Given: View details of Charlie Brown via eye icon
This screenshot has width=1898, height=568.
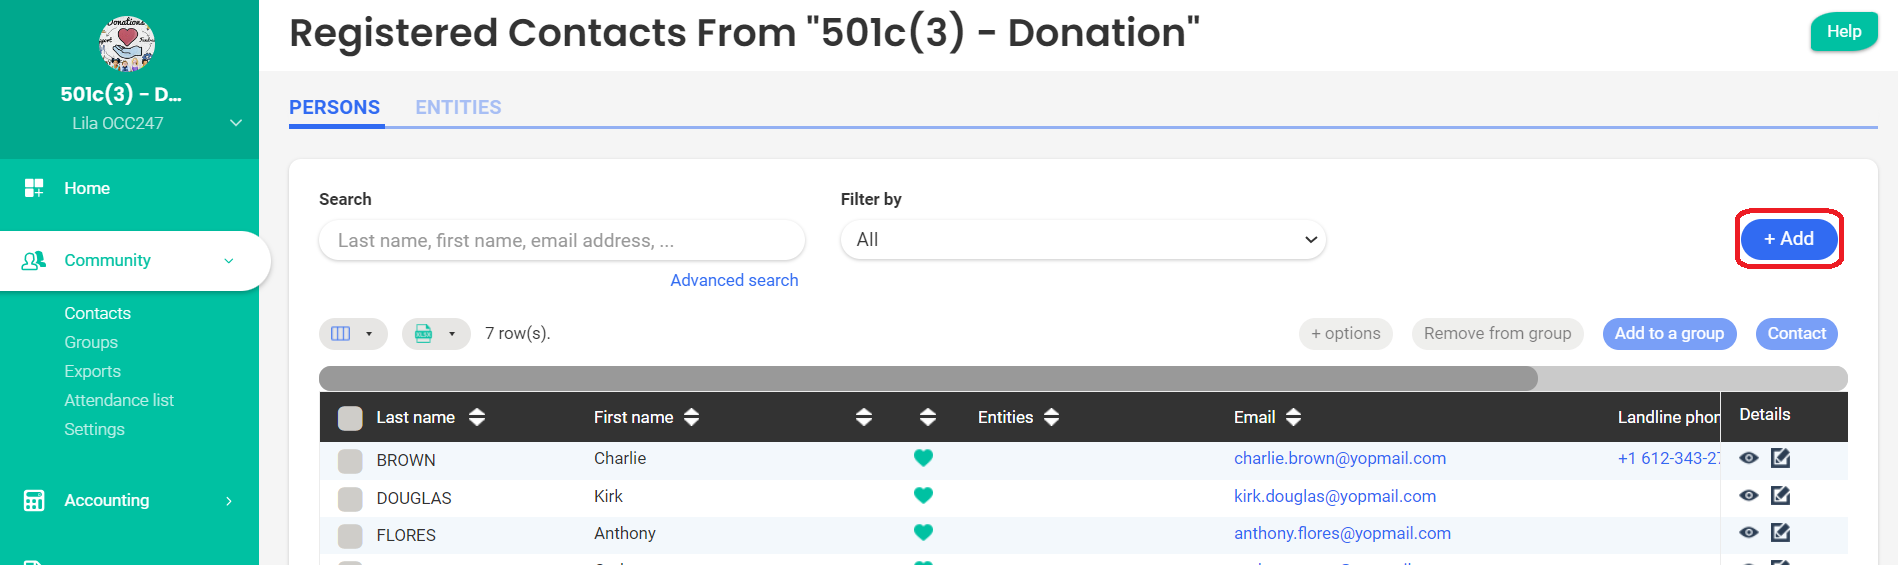Looking at the screenshot, I should (x=1748, y=458).
